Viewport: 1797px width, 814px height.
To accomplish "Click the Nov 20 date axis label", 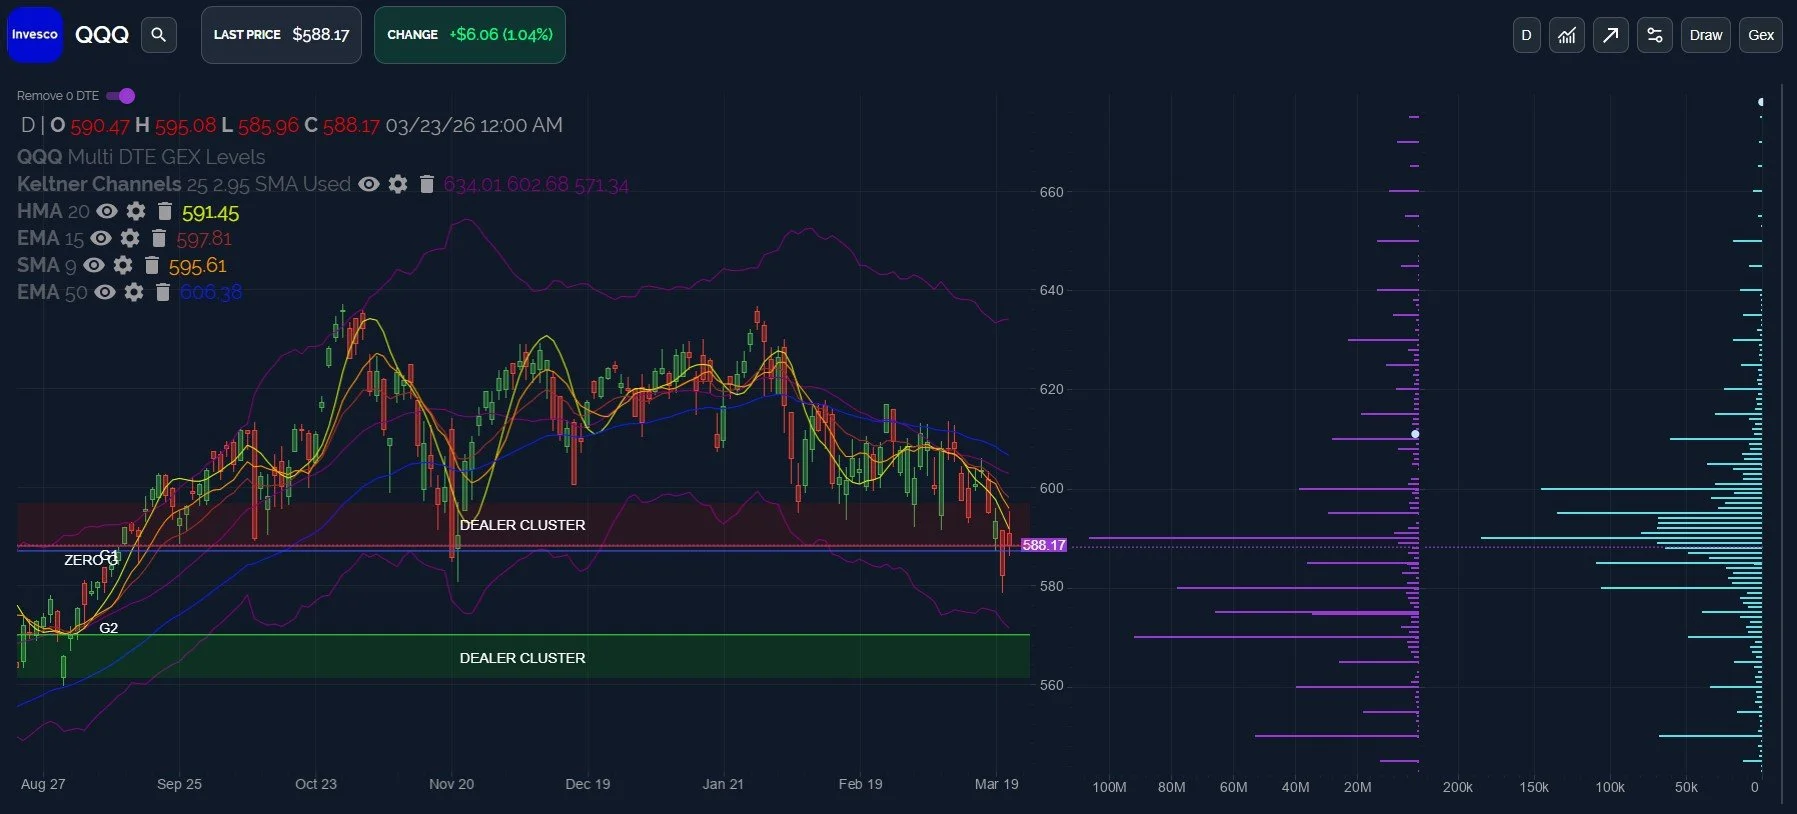I will coord(451,784).
